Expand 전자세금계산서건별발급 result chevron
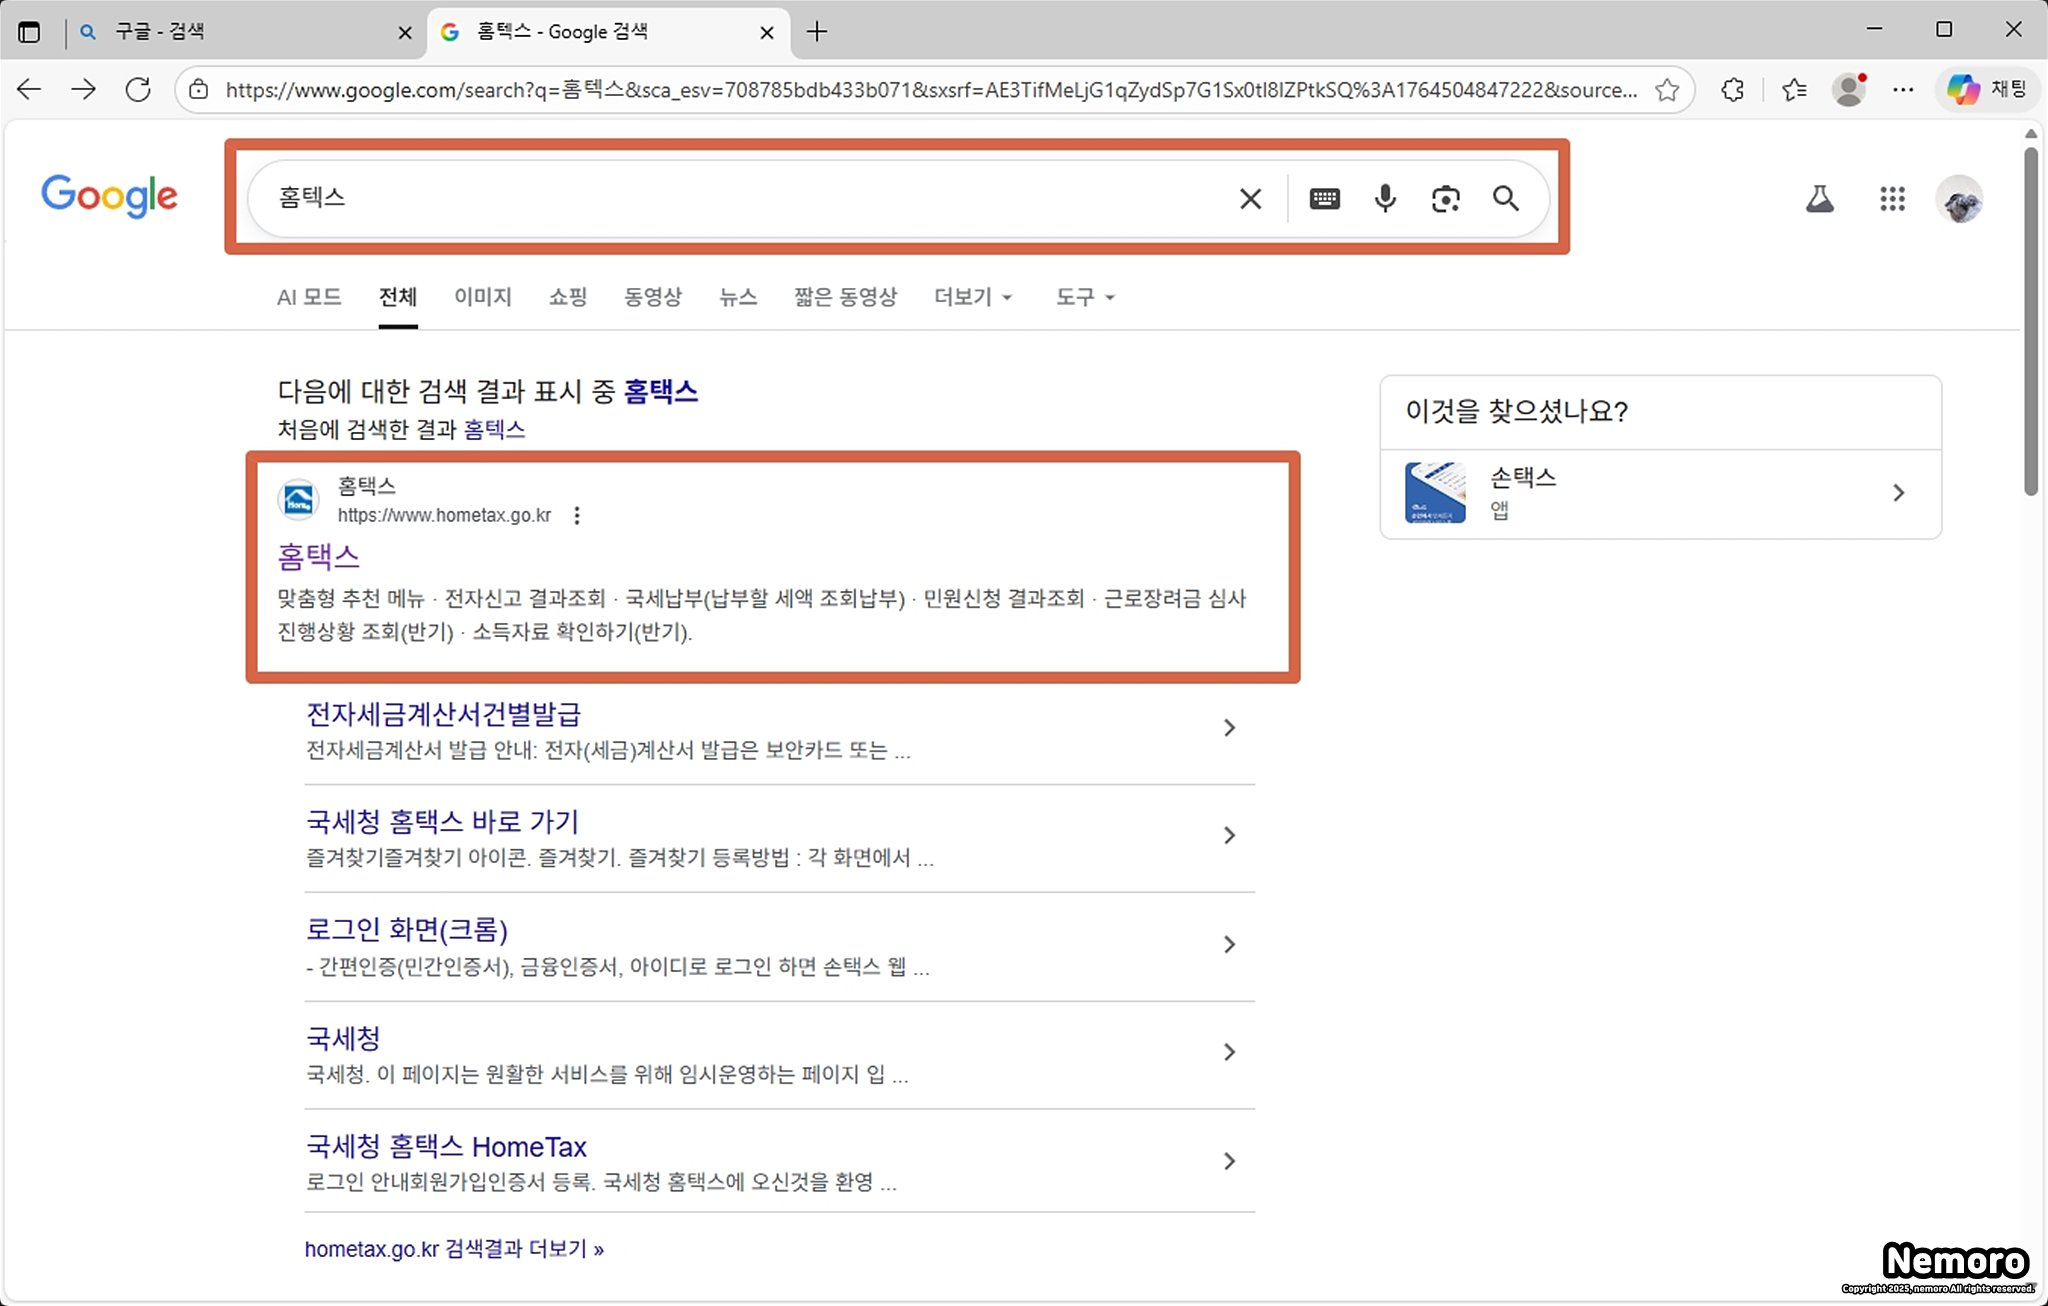 tap(1229, 728)
